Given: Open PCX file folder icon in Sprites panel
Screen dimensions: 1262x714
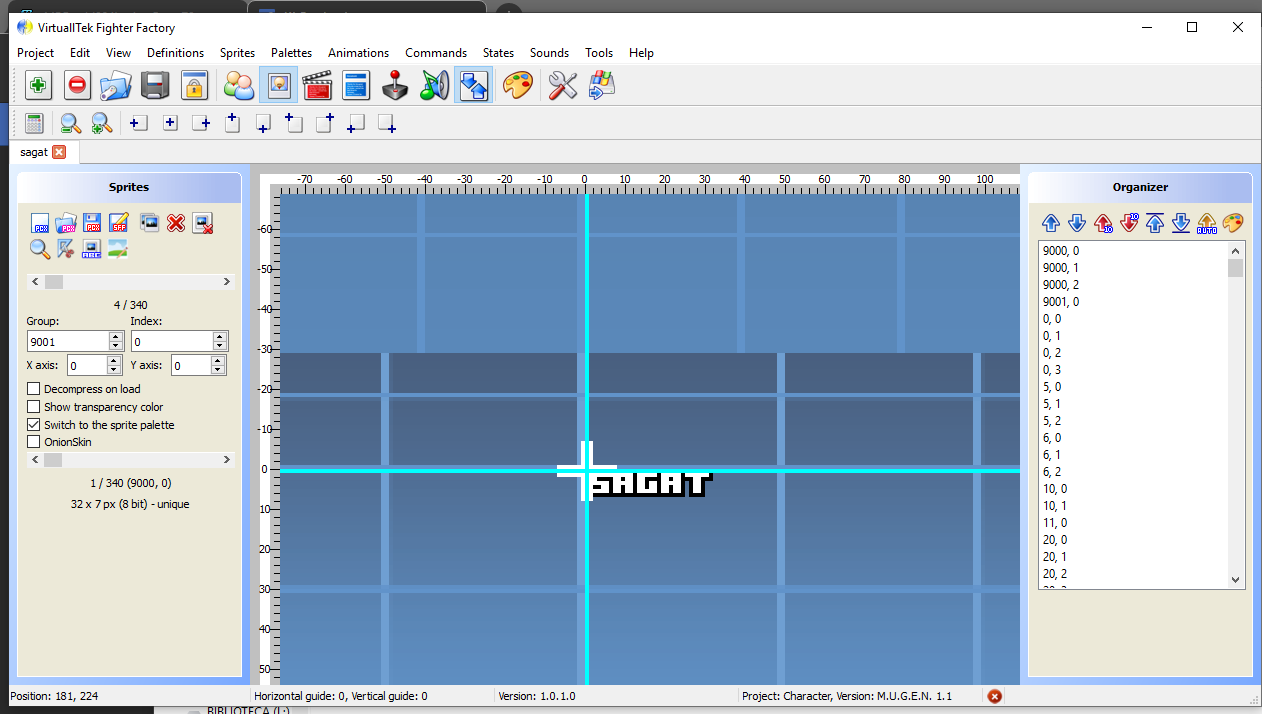Looking at the screenshot, I should [x=66, y=223].
